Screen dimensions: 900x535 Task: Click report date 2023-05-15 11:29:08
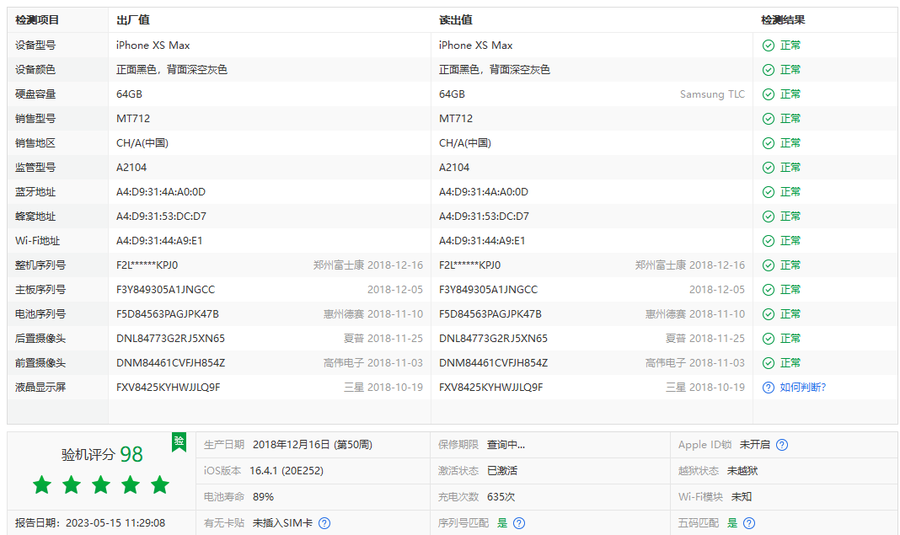115,523
